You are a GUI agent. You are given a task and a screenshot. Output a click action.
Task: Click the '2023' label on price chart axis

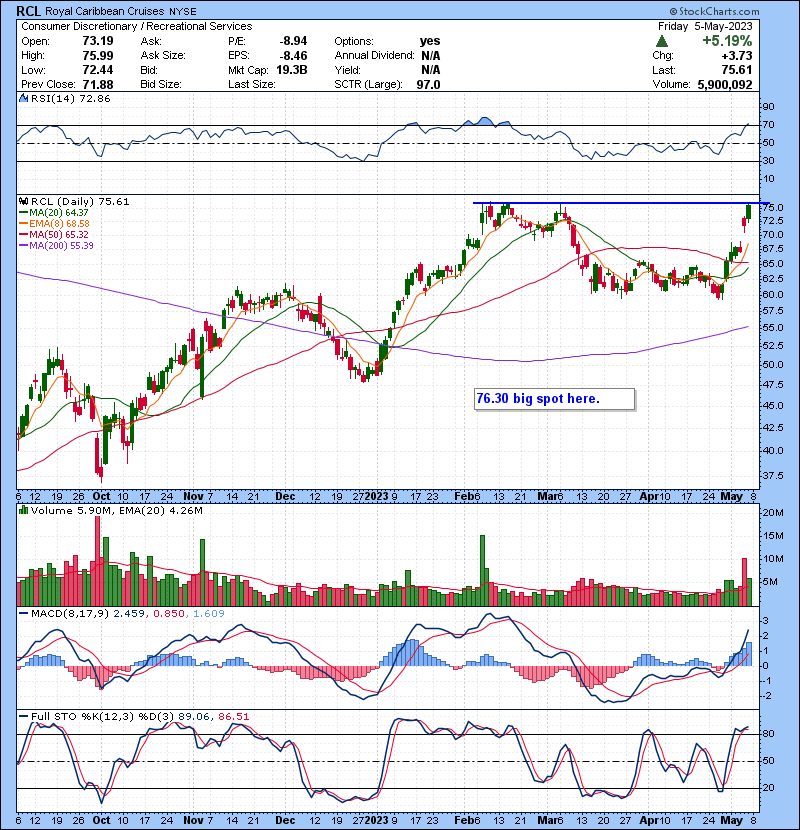coord(376,497)
